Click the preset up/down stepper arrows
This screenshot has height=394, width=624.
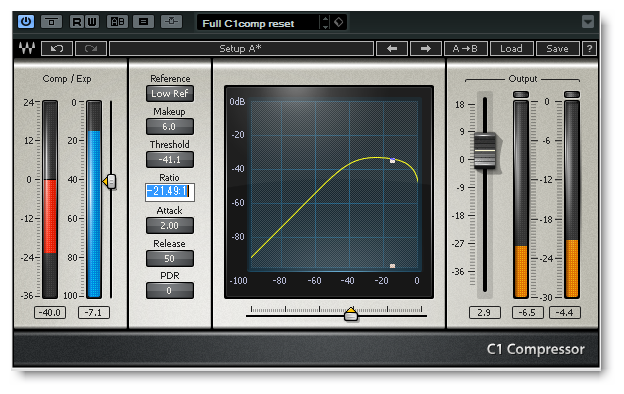click(326, 22)
